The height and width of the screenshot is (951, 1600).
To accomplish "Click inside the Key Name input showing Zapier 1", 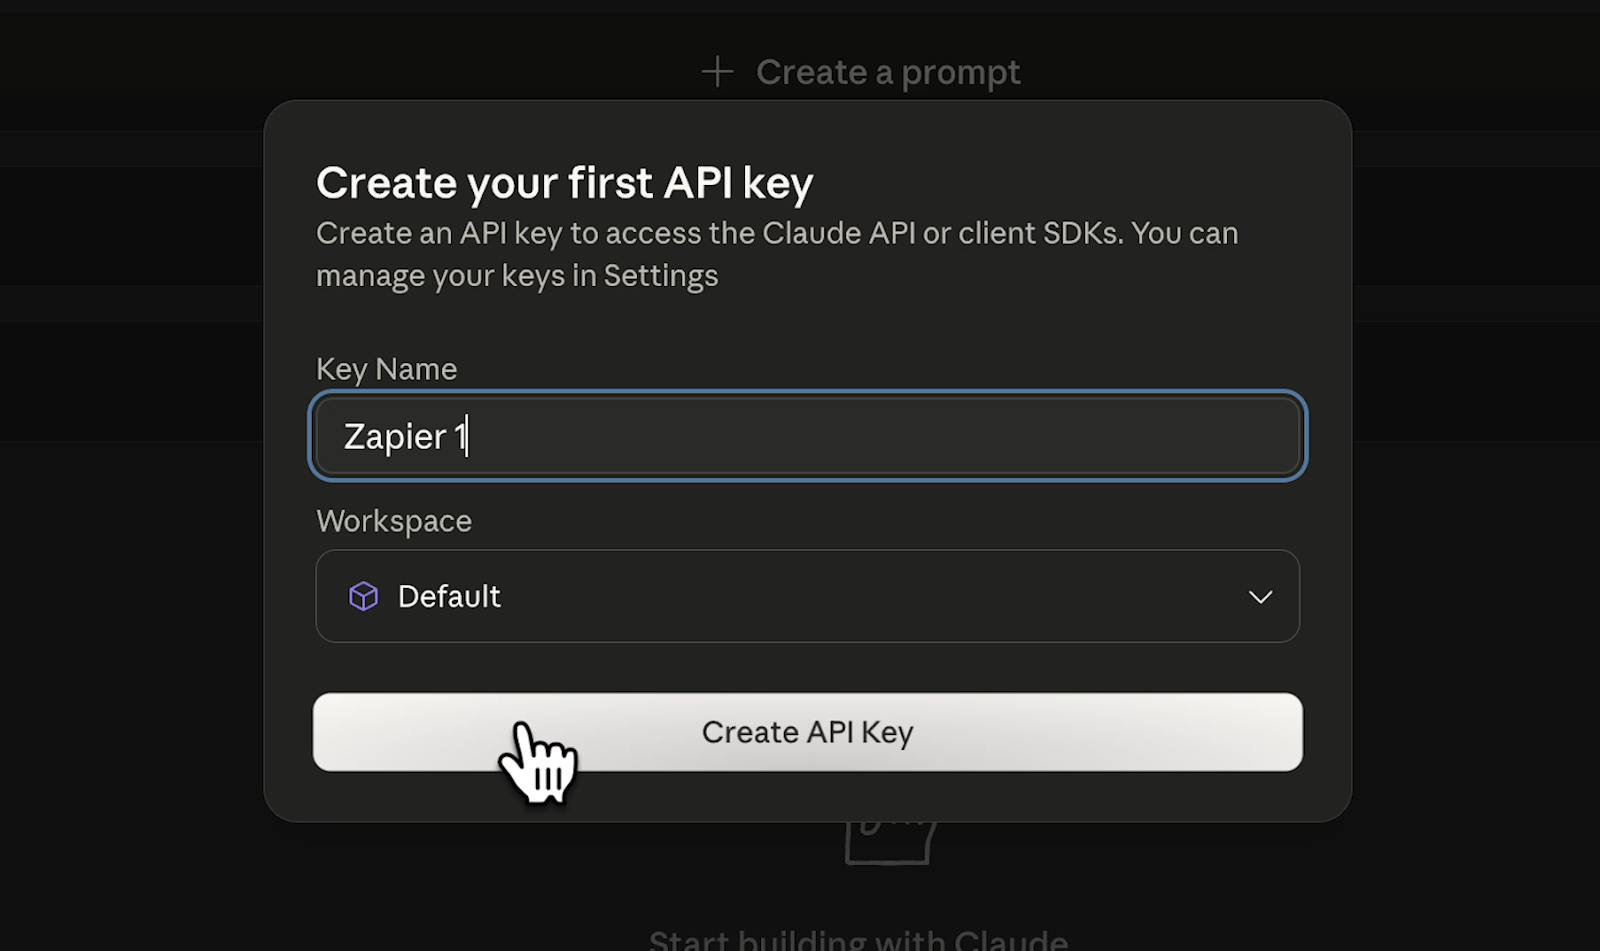I will (x=807, y=436).
